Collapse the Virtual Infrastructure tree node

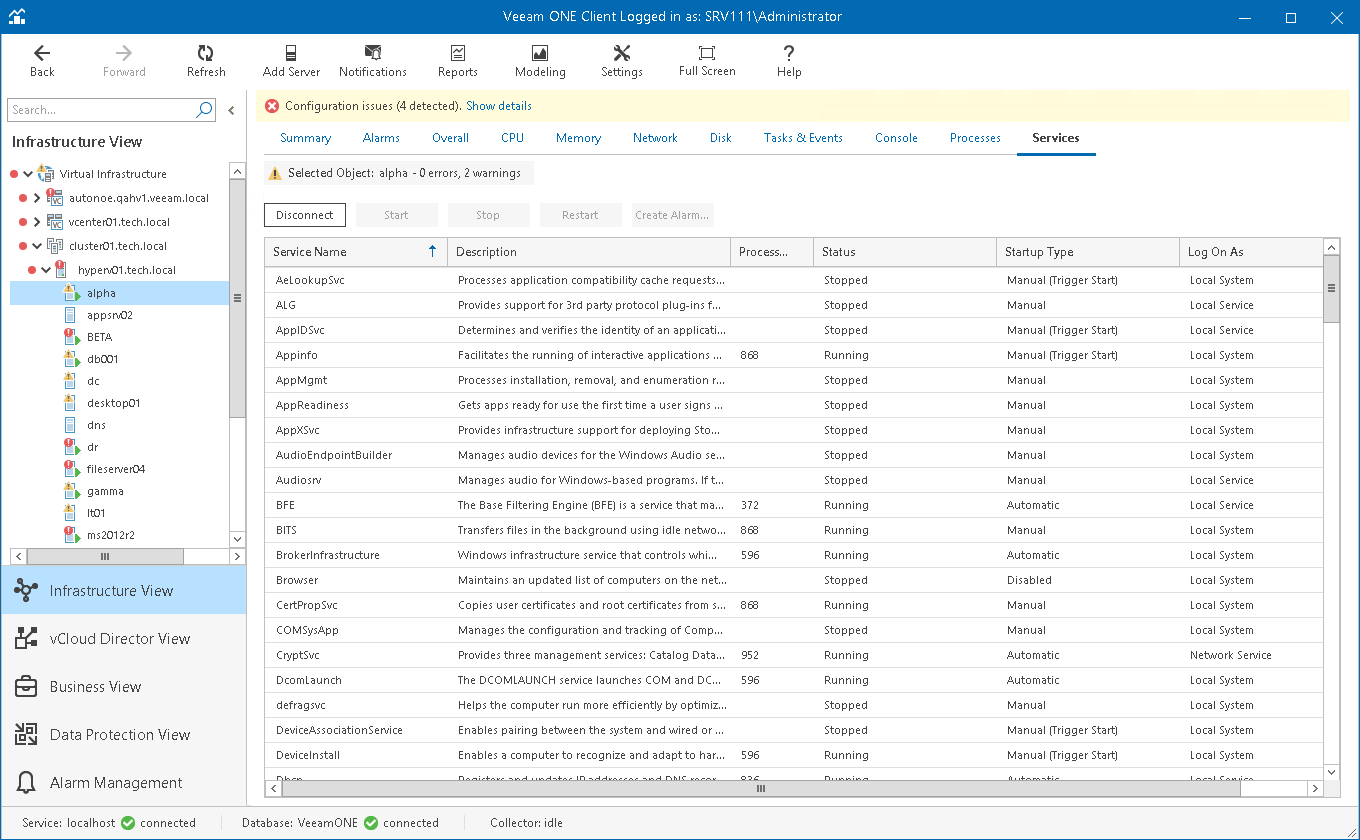[28, 174]
